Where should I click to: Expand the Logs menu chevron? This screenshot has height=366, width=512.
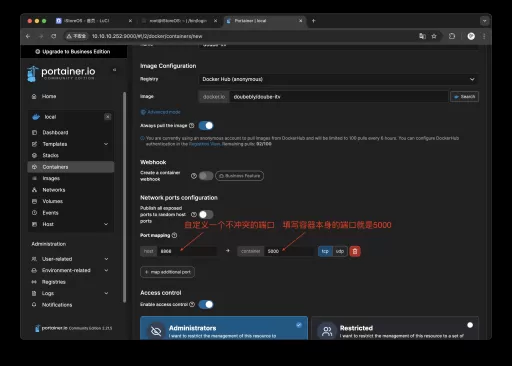106,293
